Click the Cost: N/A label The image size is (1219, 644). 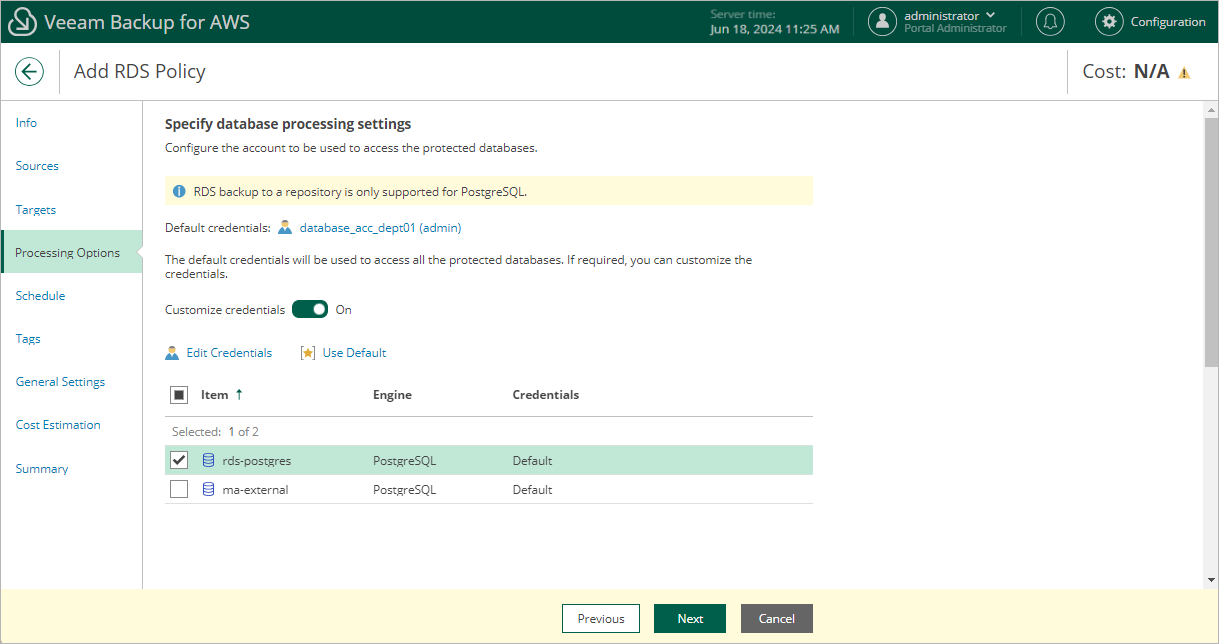coord(1126,72)
